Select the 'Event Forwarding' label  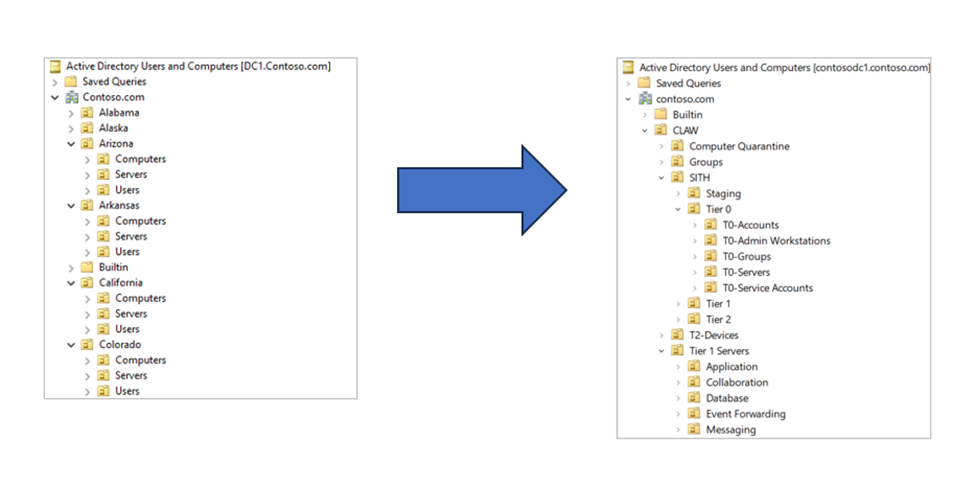click(746, 413)
